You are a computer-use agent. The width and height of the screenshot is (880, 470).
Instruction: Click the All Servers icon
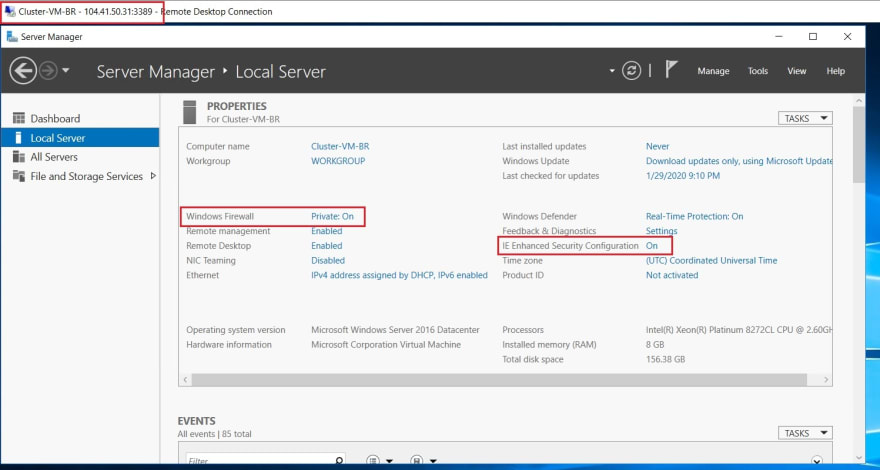[19, 157]
